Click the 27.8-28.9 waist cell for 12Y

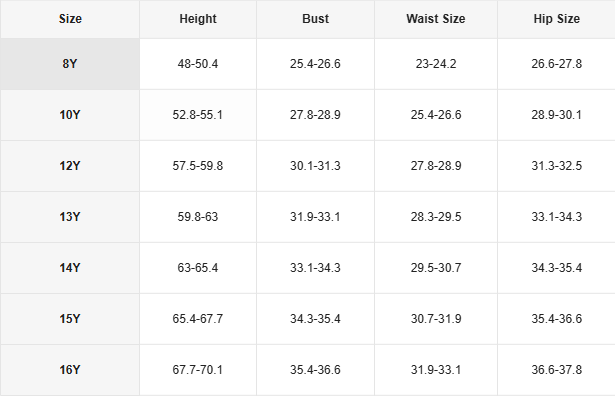click(x=436, y=166)
